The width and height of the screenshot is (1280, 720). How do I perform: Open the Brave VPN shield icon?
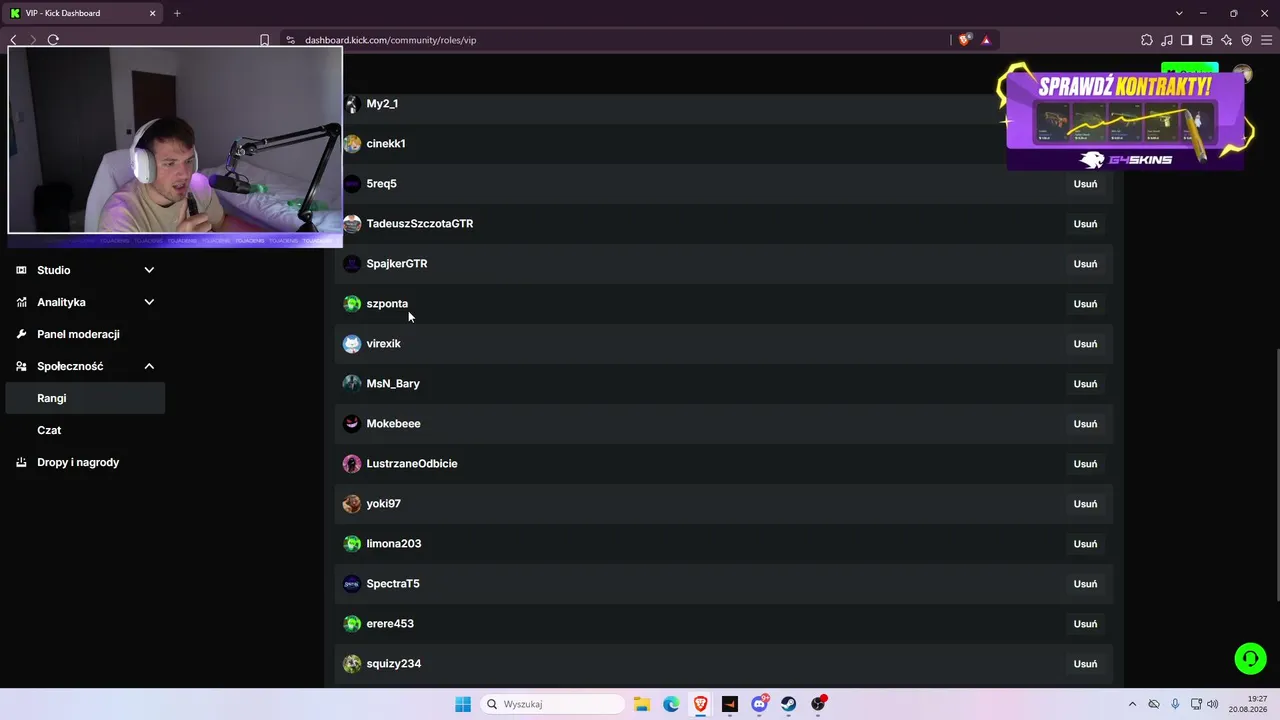tap(1246, 40)
